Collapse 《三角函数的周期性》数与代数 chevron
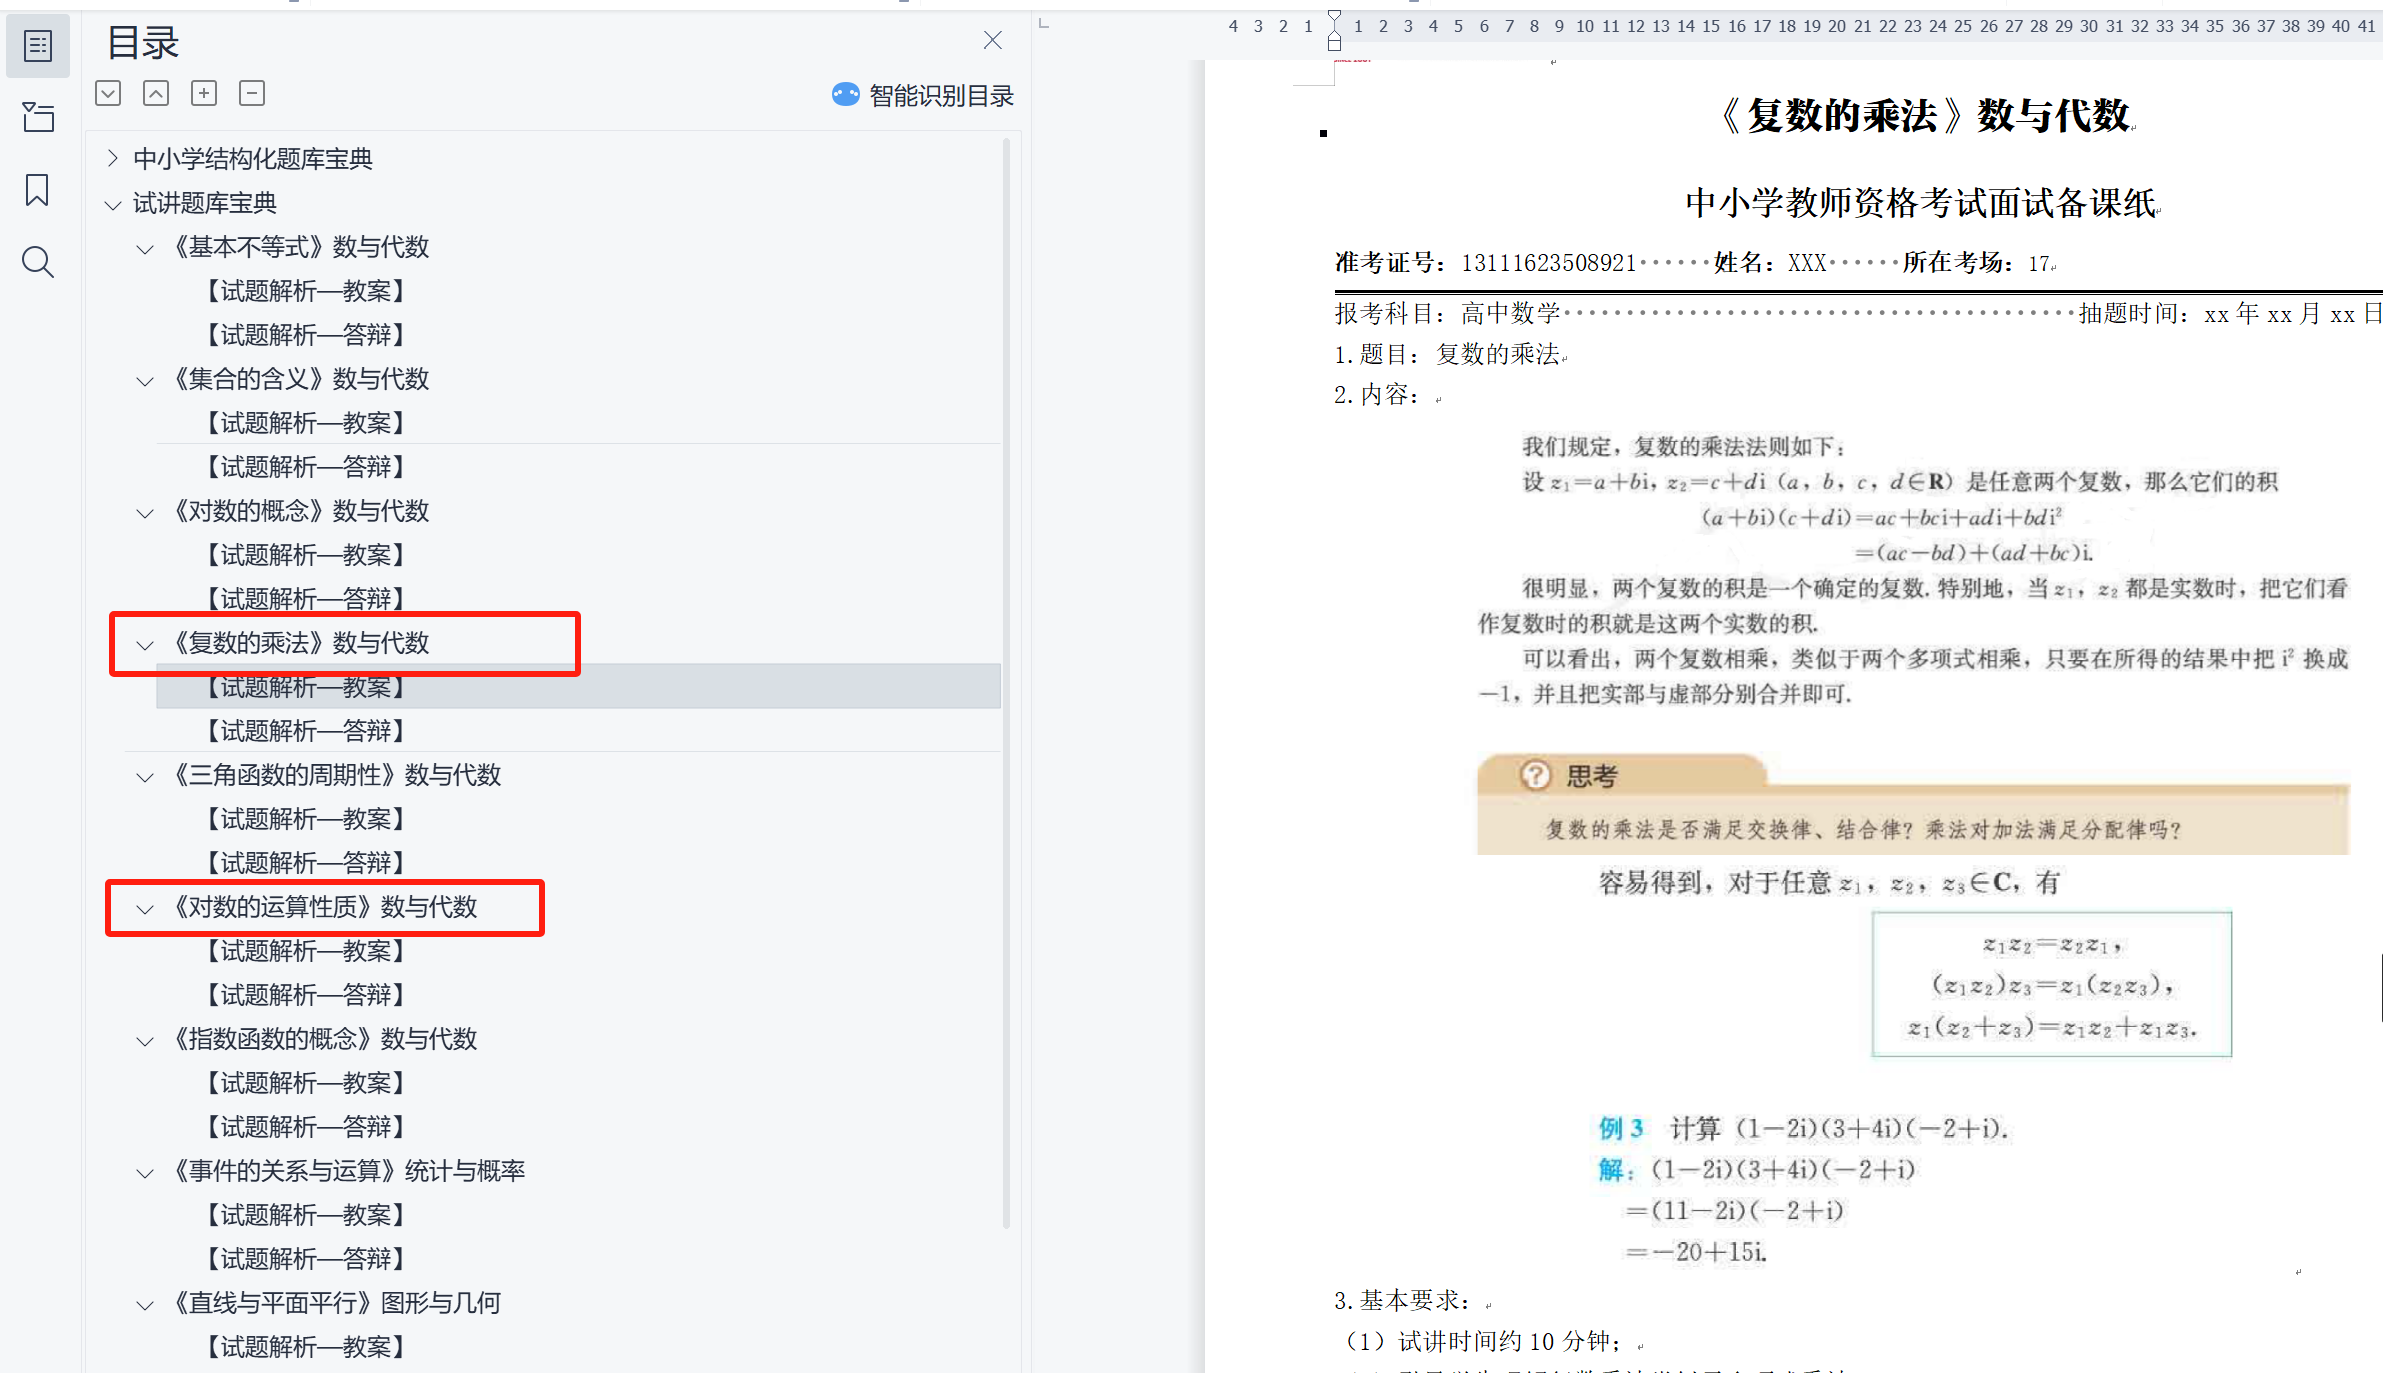The height and width of the screenshot is (1373, 2383). (x=145, y=776)
